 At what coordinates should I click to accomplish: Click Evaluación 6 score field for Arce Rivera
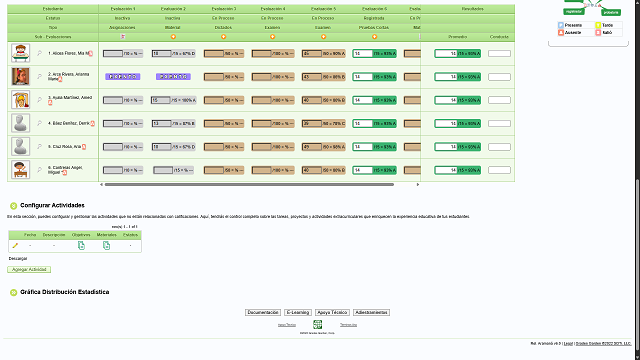363,77
